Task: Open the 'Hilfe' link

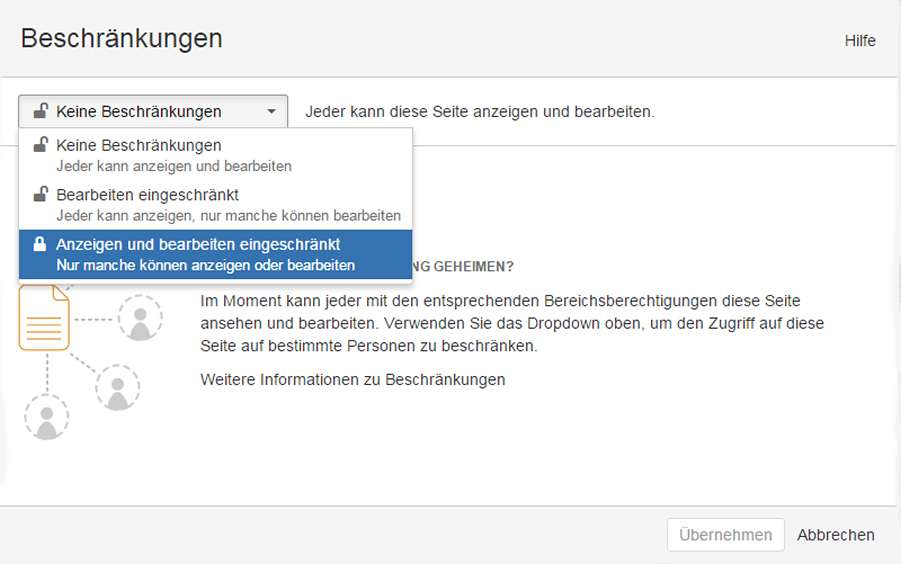Action: [859, 41]
